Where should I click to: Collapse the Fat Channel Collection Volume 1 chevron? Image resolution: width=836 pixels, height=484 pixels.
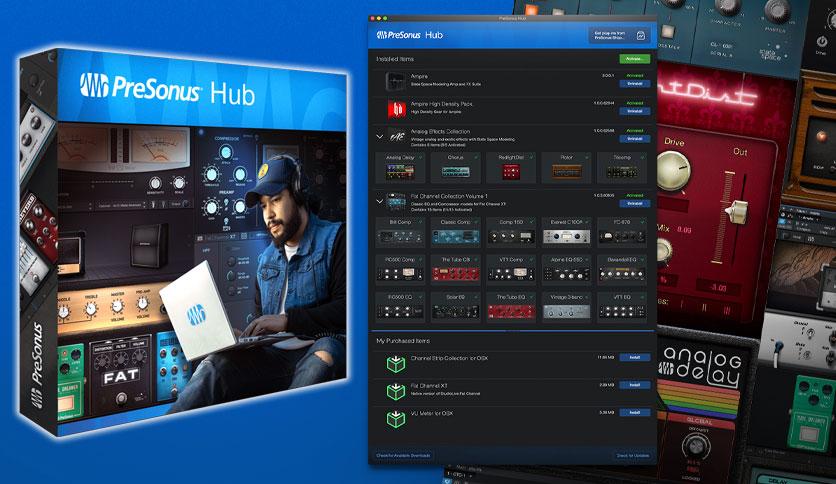point(380,201)
